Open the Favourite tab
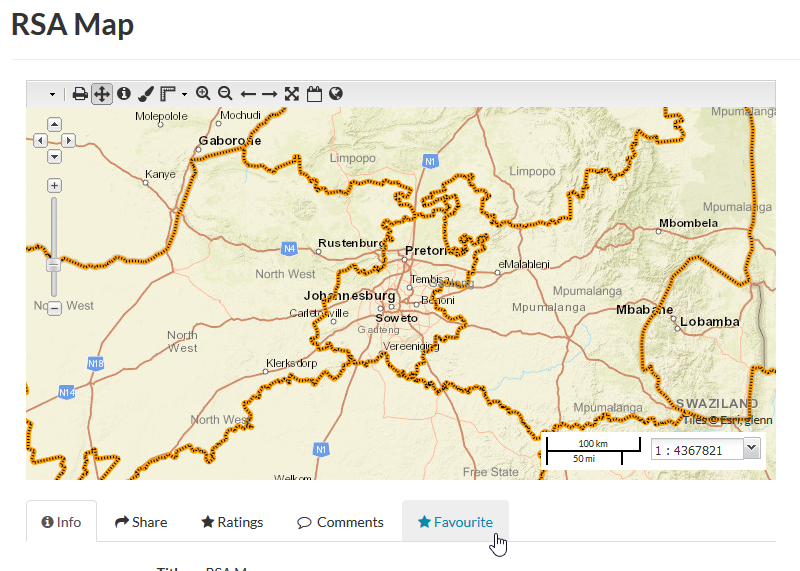 click(x=456, y=522)
